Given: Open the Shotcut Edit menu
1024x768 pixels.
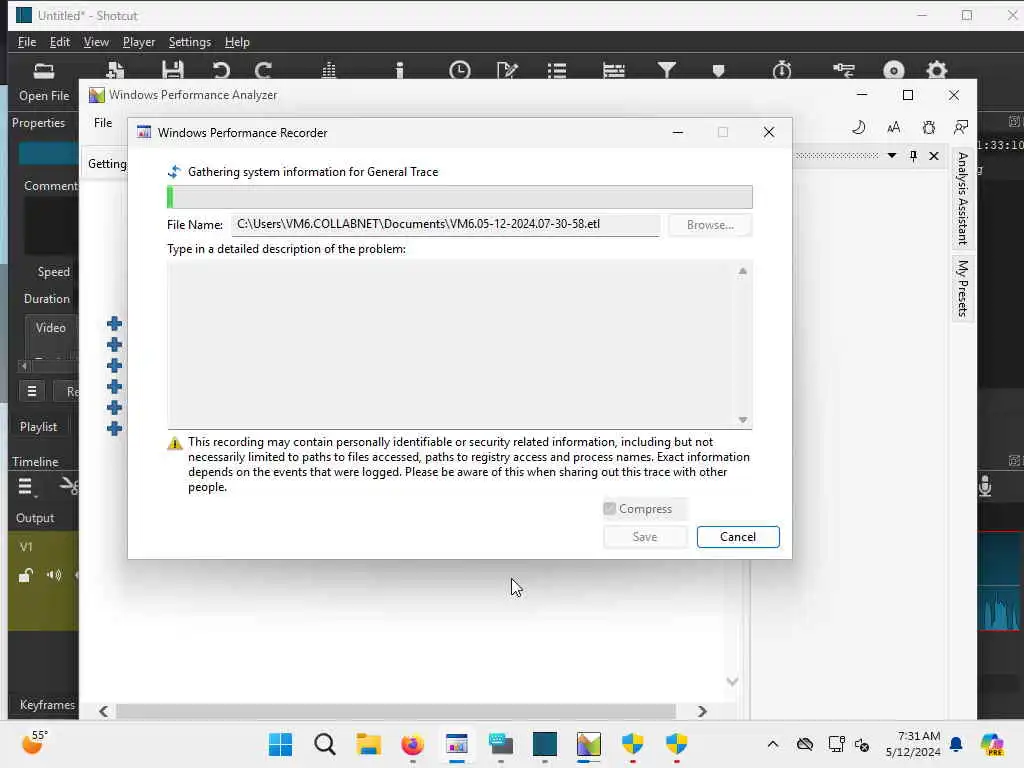Looking at the screenshot, I should point(59,42).
